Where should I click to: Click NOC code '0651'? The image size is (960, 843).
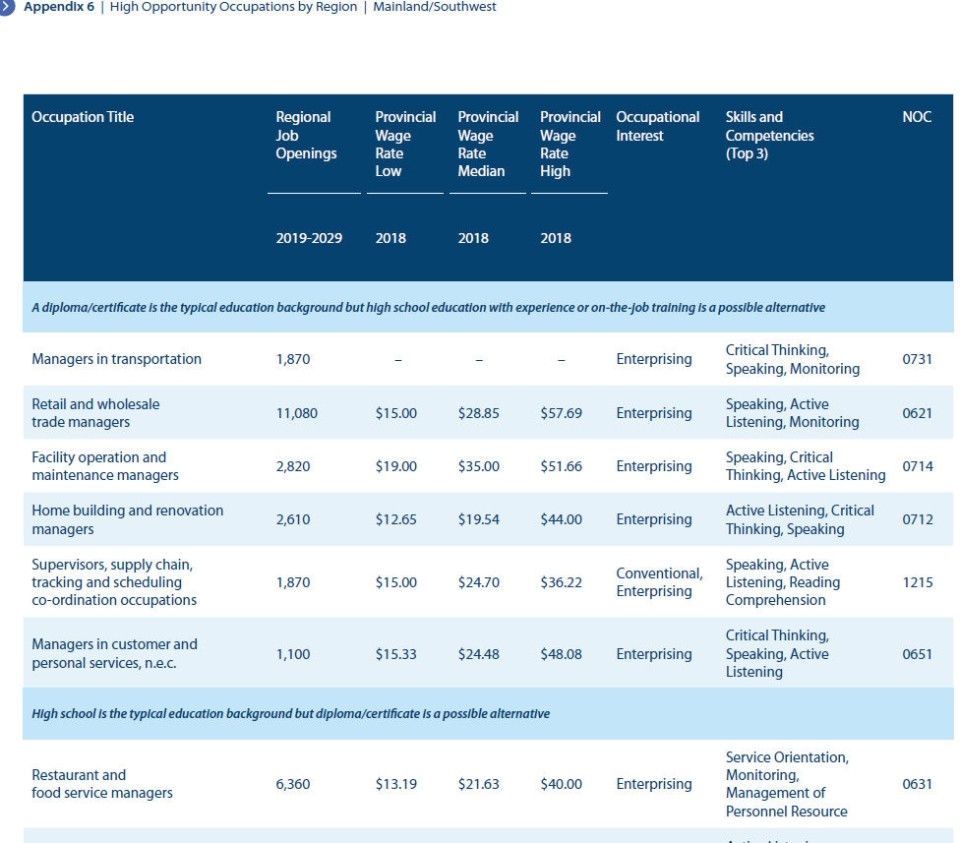tap(917, 654)
